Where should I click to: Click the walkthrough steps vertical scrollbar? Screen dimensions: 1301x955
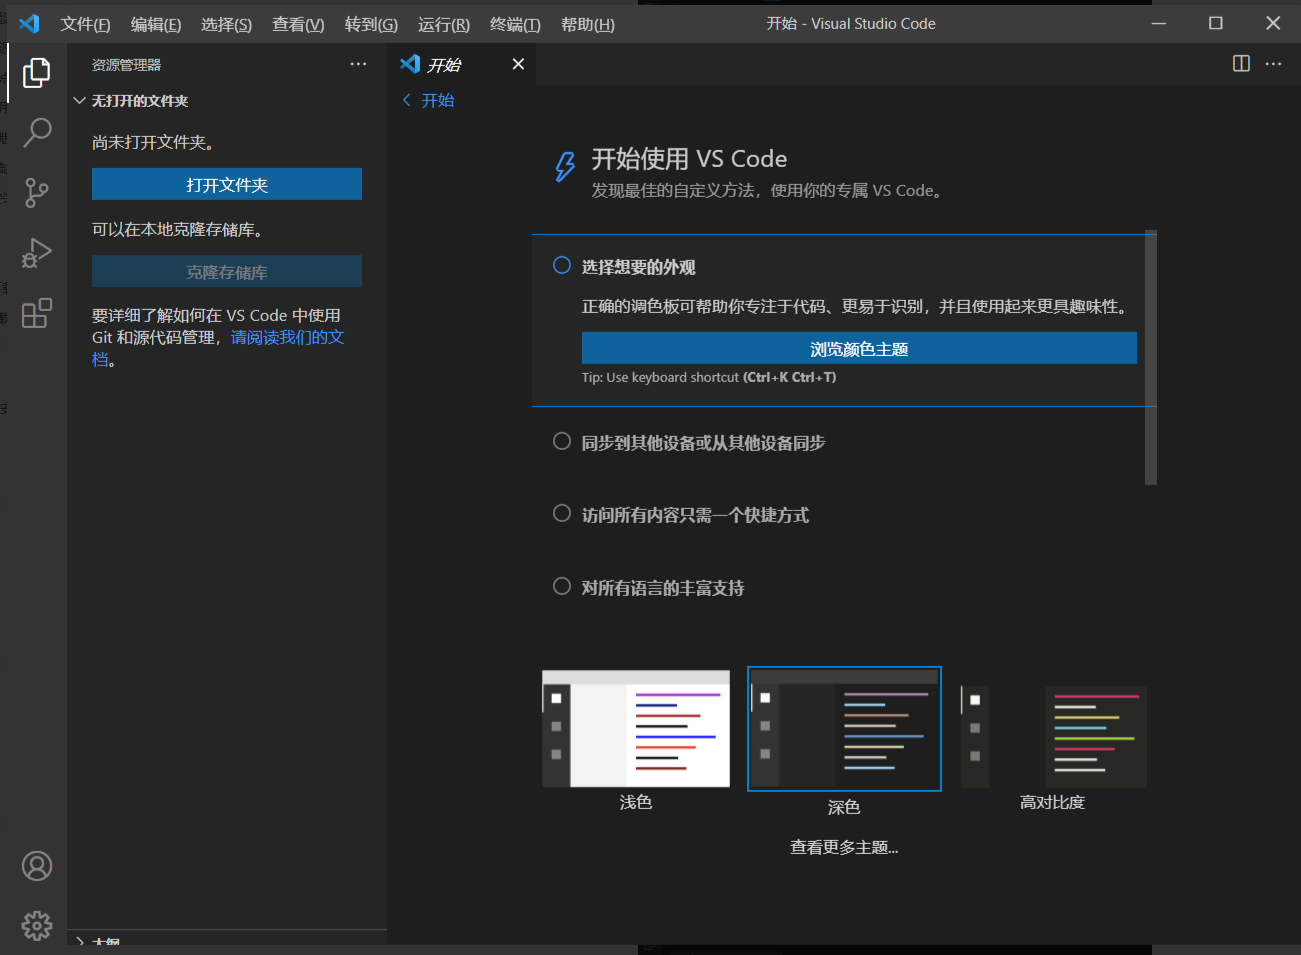1151,358
